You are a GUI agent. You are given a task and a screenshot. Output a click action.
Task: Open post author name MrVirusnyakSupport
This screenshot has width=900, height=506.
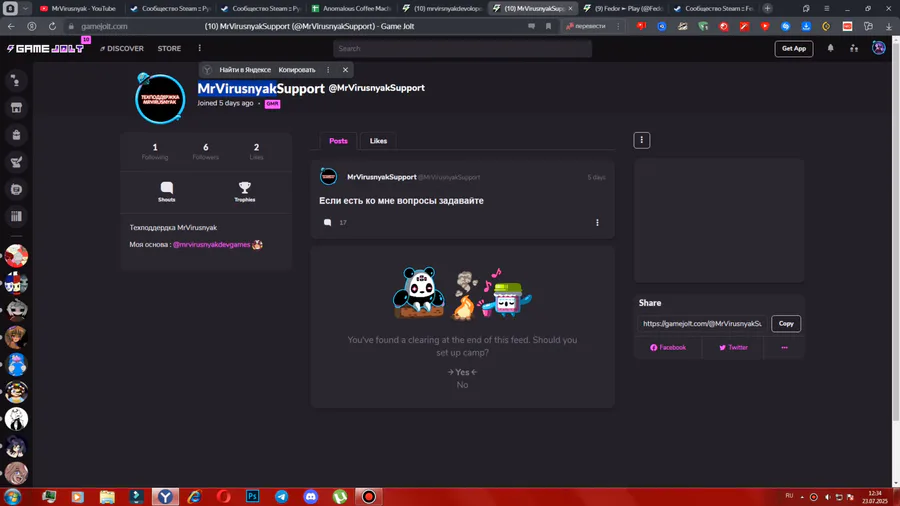pos(382,177)
